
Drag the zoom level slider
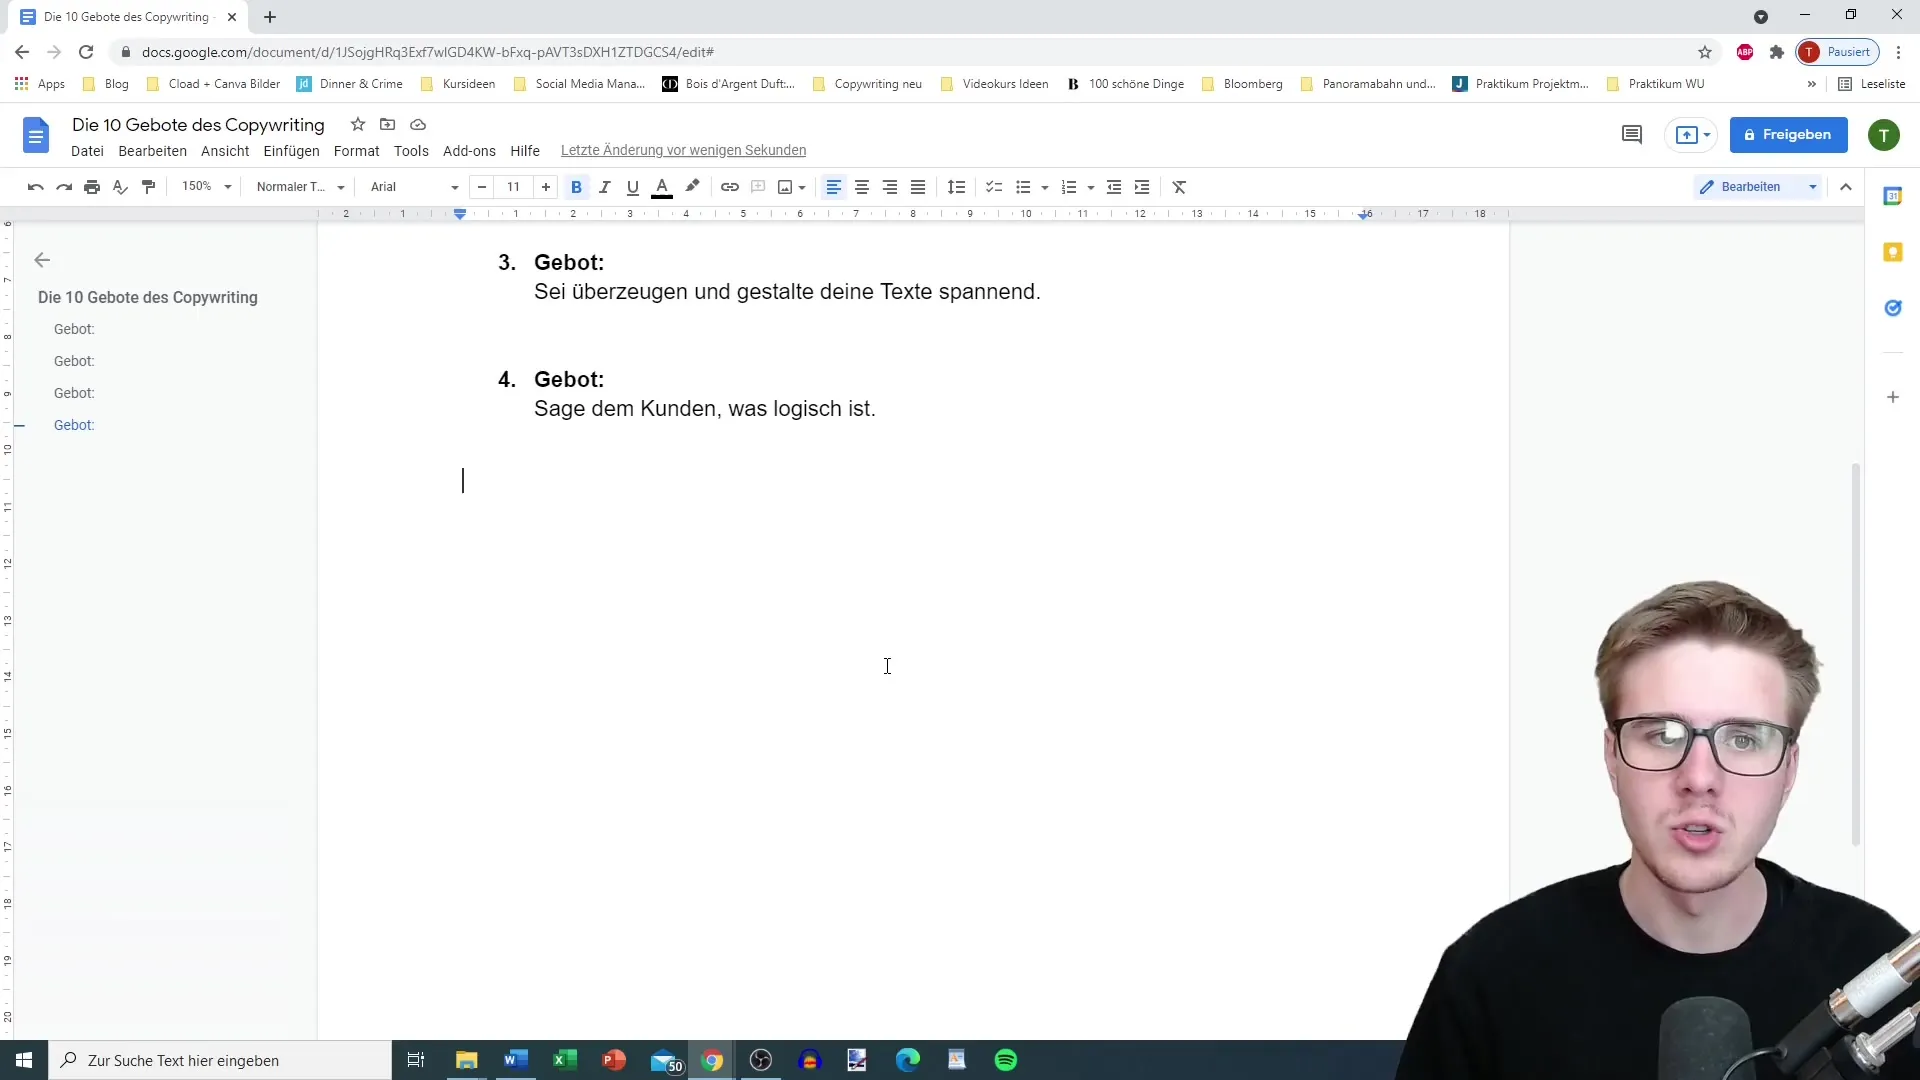pyautogui.click(x=204, y=186)
